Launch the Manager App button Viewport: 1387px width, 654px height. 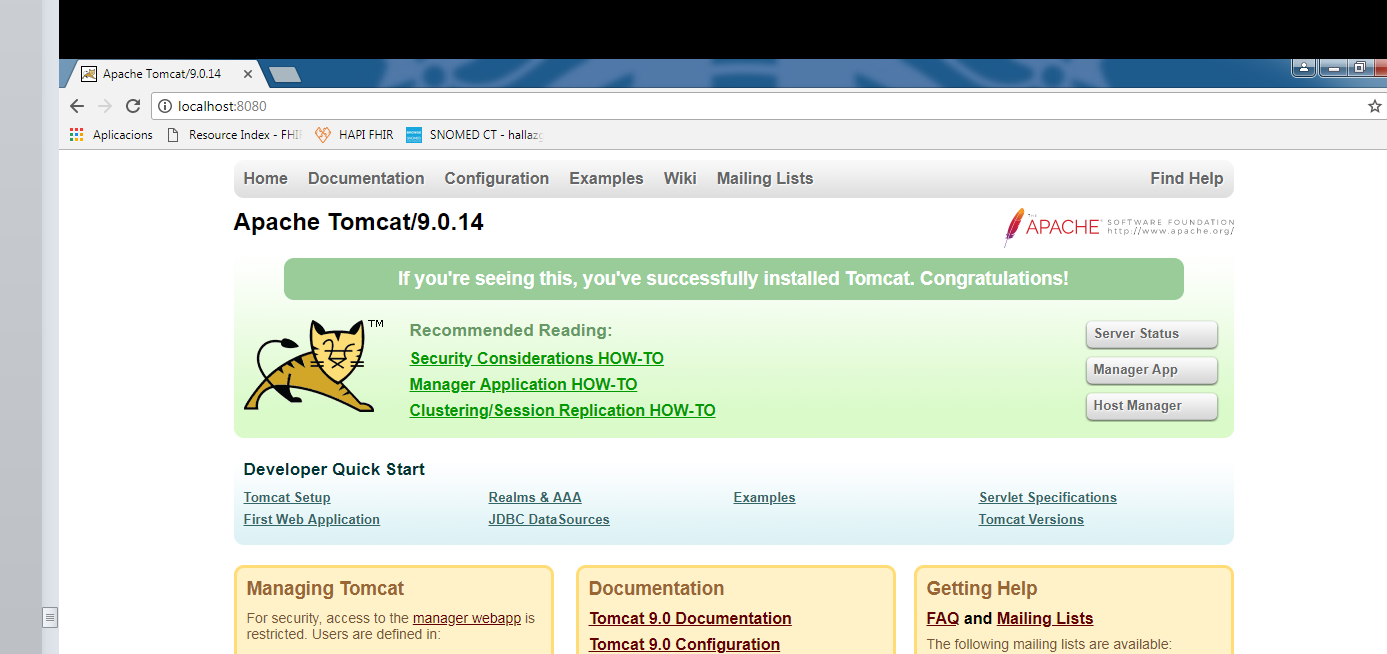coord(1151,370)
